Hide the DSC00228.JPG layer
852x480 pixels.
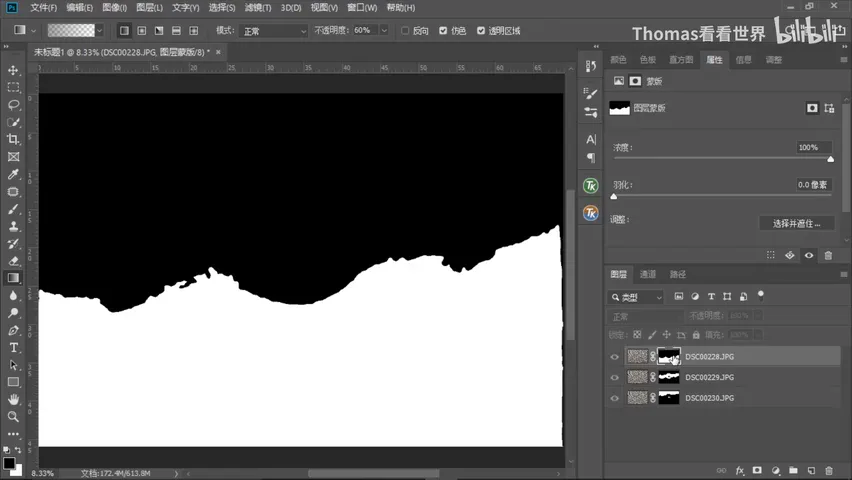(615, 357)
